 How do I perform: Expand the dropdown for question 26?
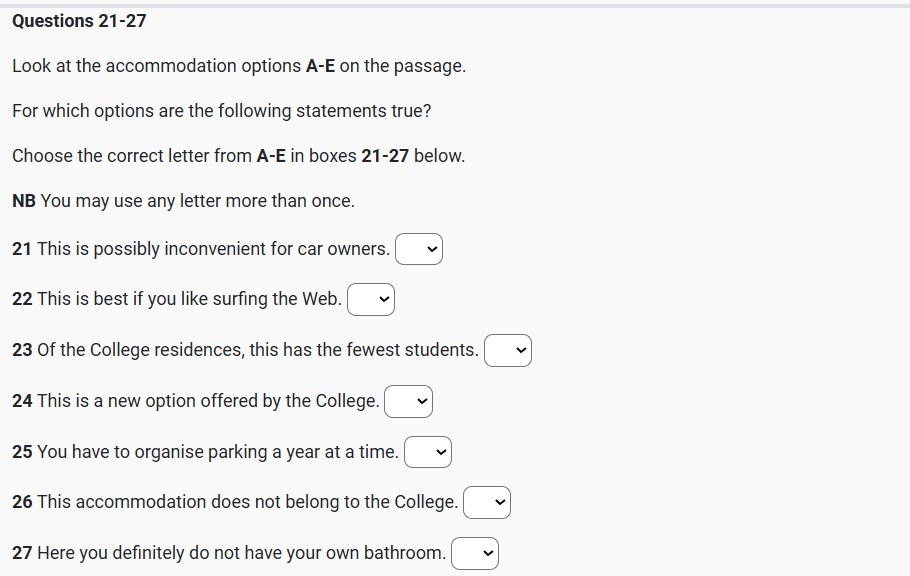(487, 502)
